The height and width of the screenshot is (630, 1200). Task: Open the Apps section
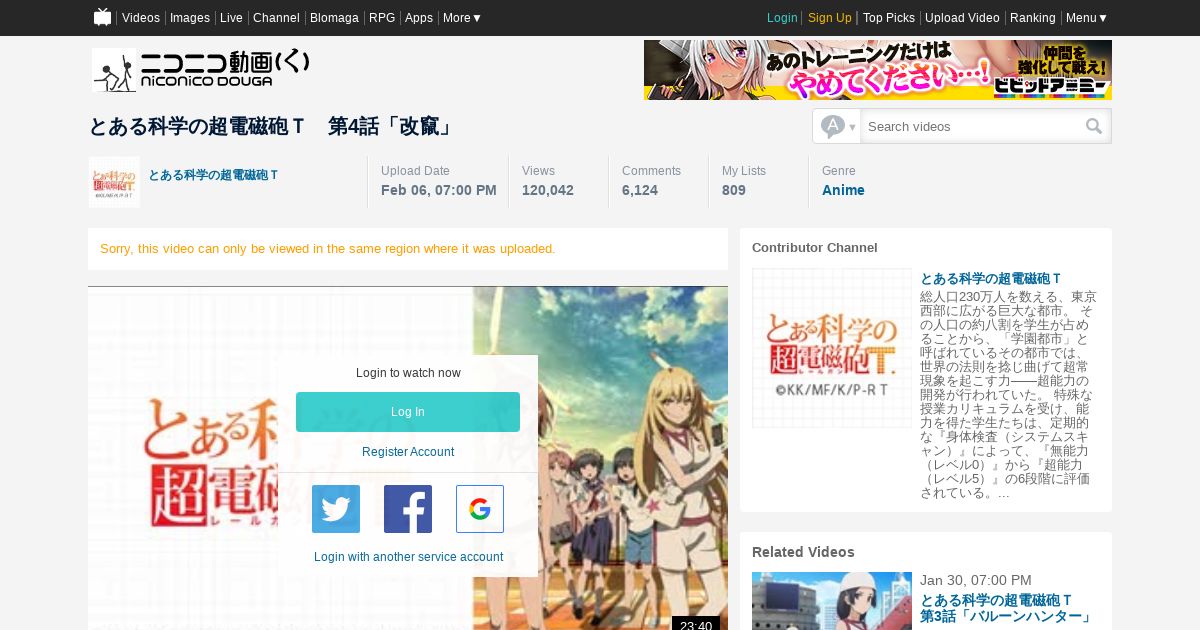[x=419, y=18]
